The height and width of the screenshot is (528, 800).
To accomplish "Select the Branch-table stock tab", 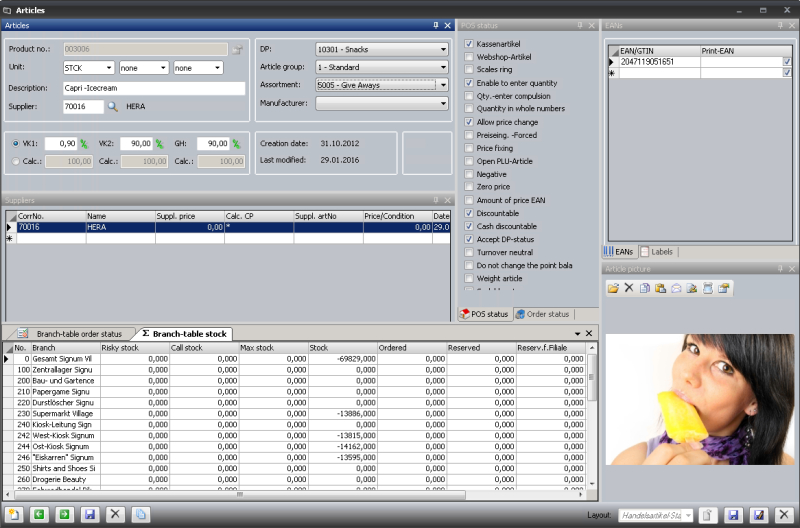I will point(184,334).
